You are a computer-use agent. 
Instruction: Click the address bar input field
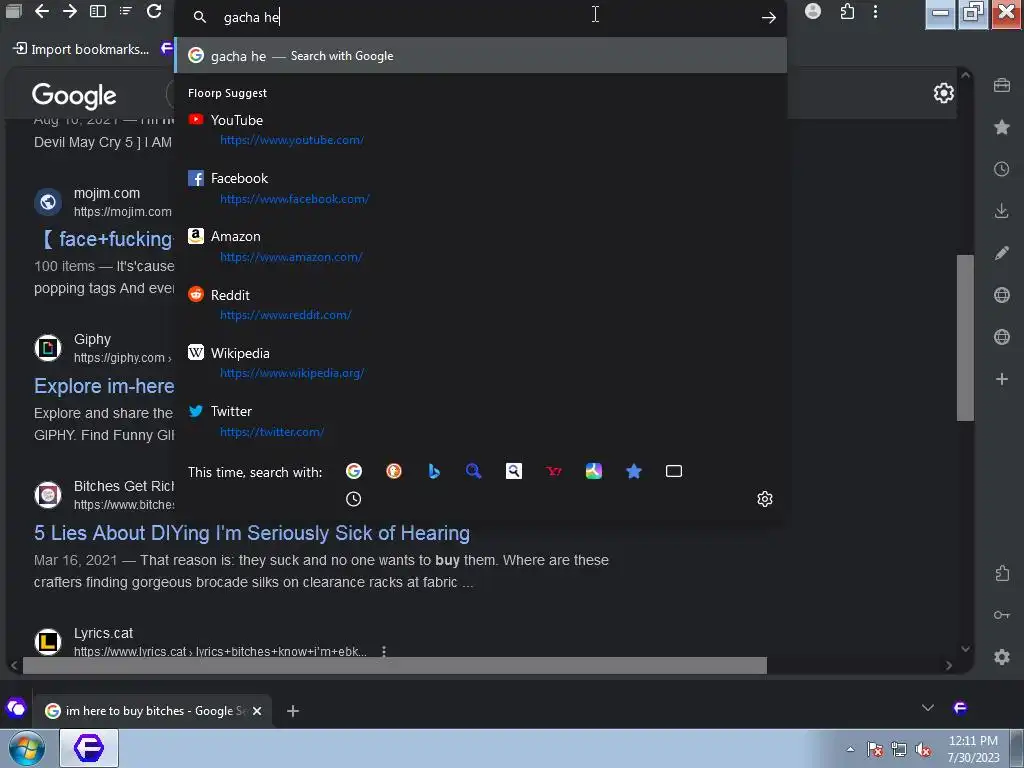tap(483, 18)
